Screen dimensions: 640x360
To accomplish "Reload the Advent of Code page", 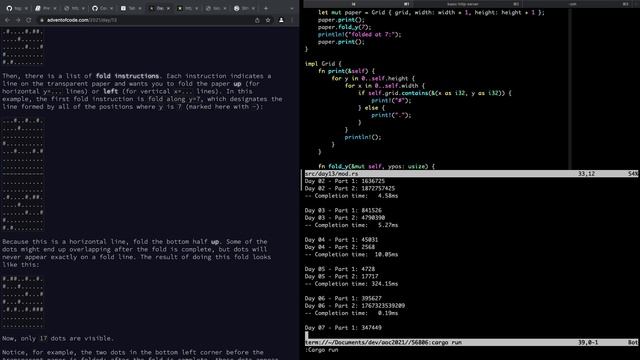I will coord(29,20).
